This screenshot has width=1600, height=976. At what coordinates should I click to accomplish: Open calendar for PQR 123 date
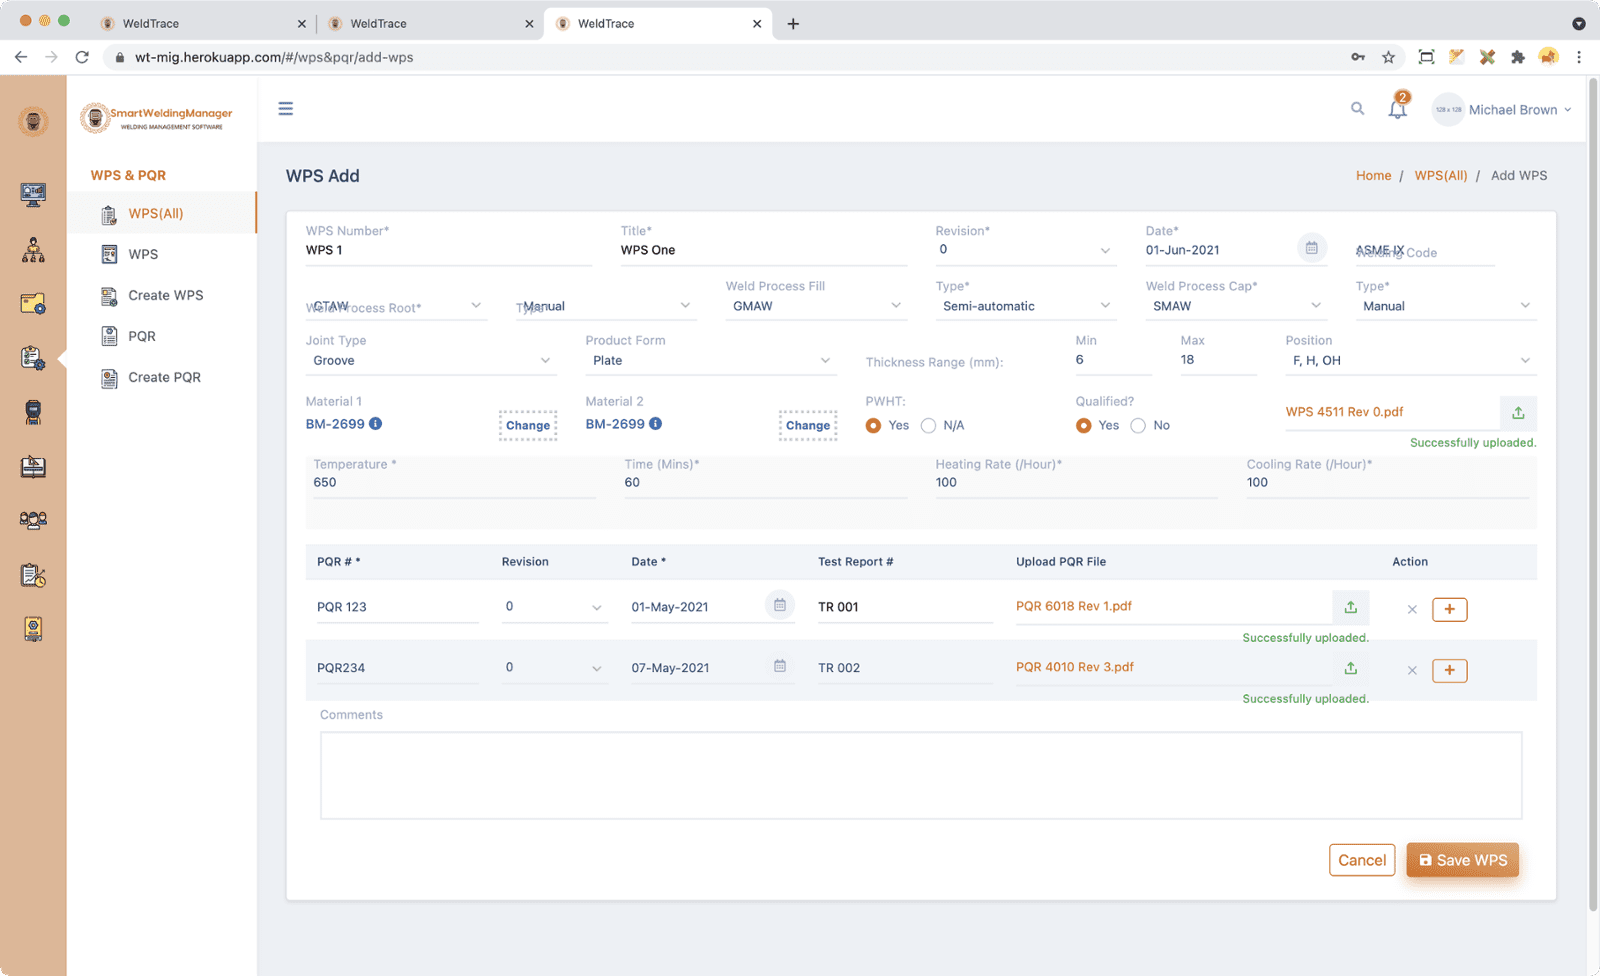tap(780, 605)
